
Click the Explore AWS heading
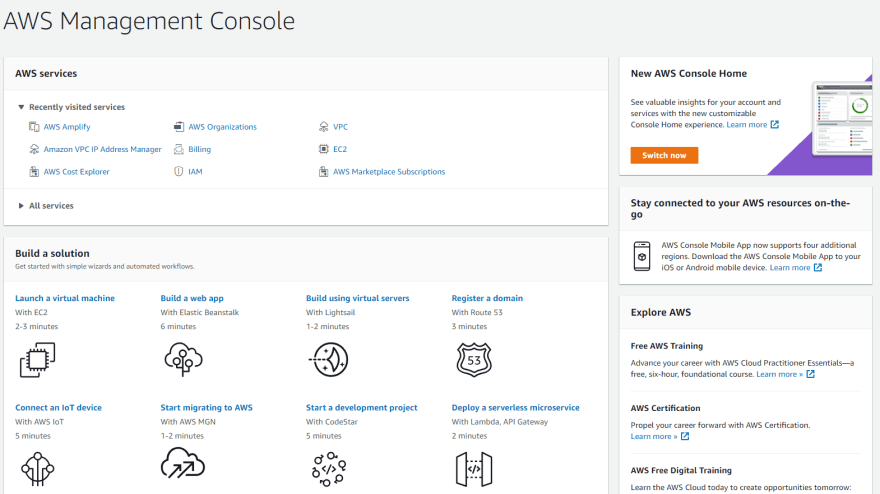[661, 312]
